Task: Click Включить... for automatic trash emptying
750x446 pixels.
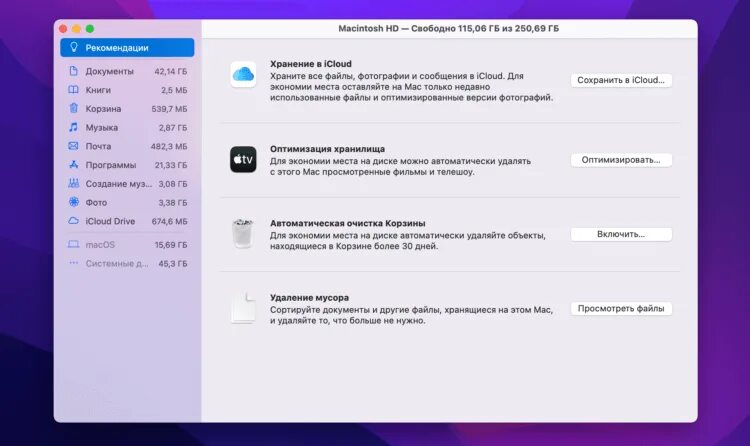Action: (x=621, y=234)
